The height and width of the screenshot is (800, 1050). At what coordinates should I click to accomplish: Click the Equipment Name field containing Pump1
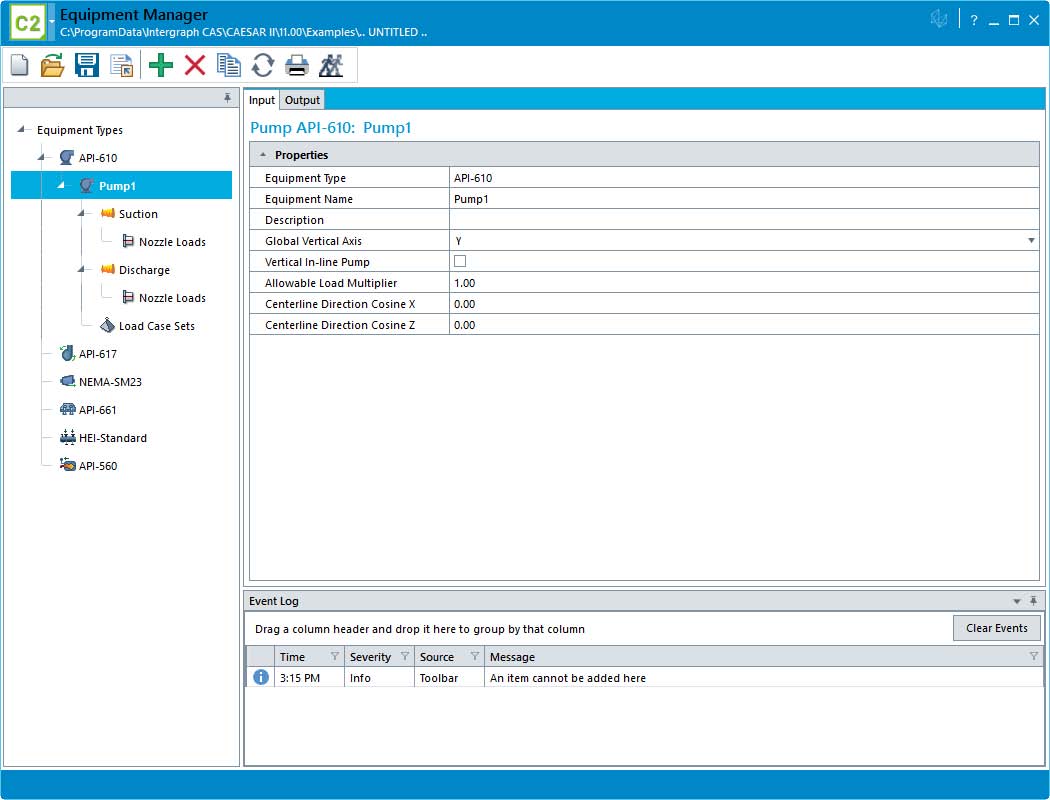click(x=744, y=199)
